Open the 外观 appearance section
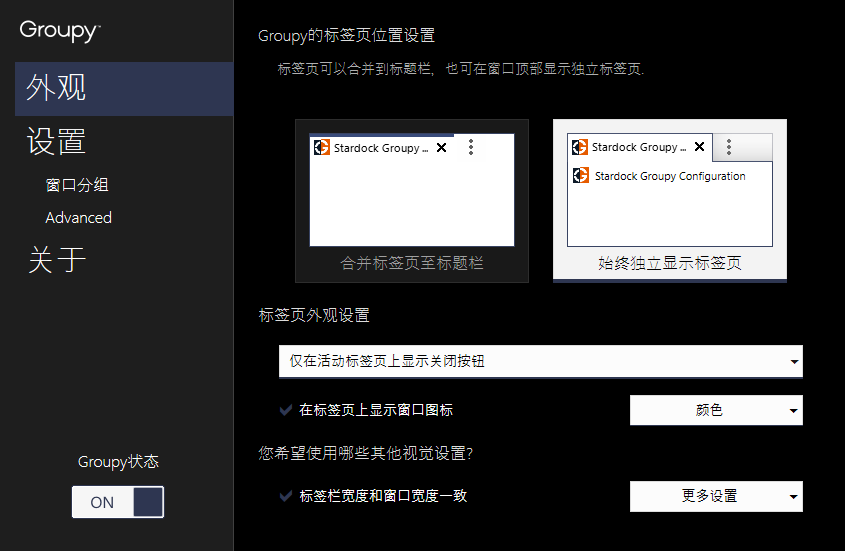Viewport: 845px width, 551px height. (x=124, y=88)
